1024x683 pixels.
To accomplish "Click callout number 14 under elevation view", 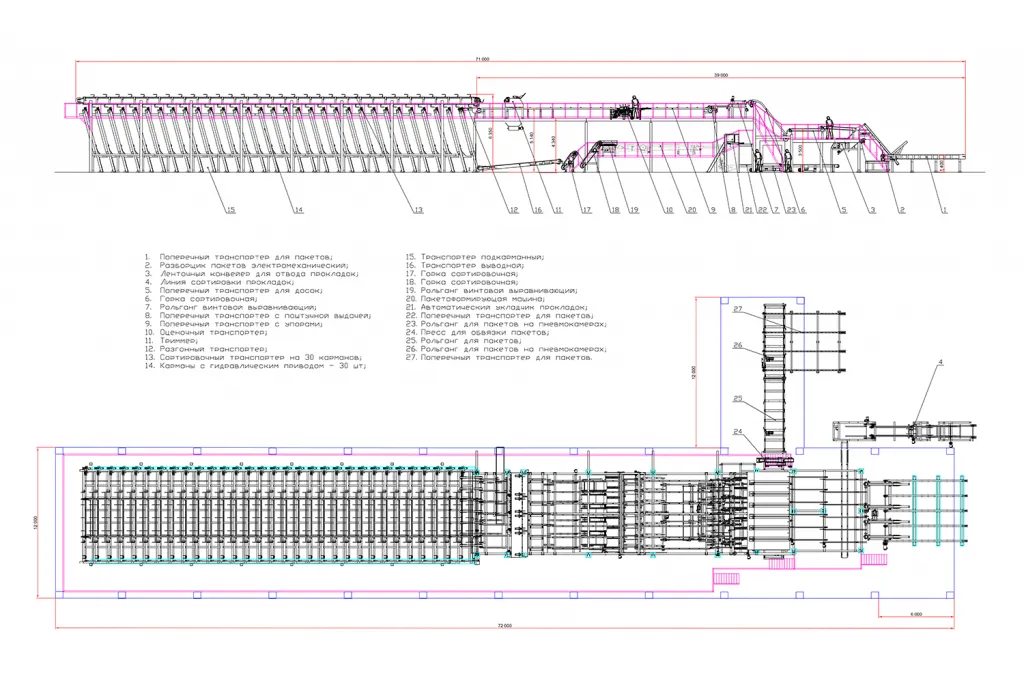I will 298,210.
